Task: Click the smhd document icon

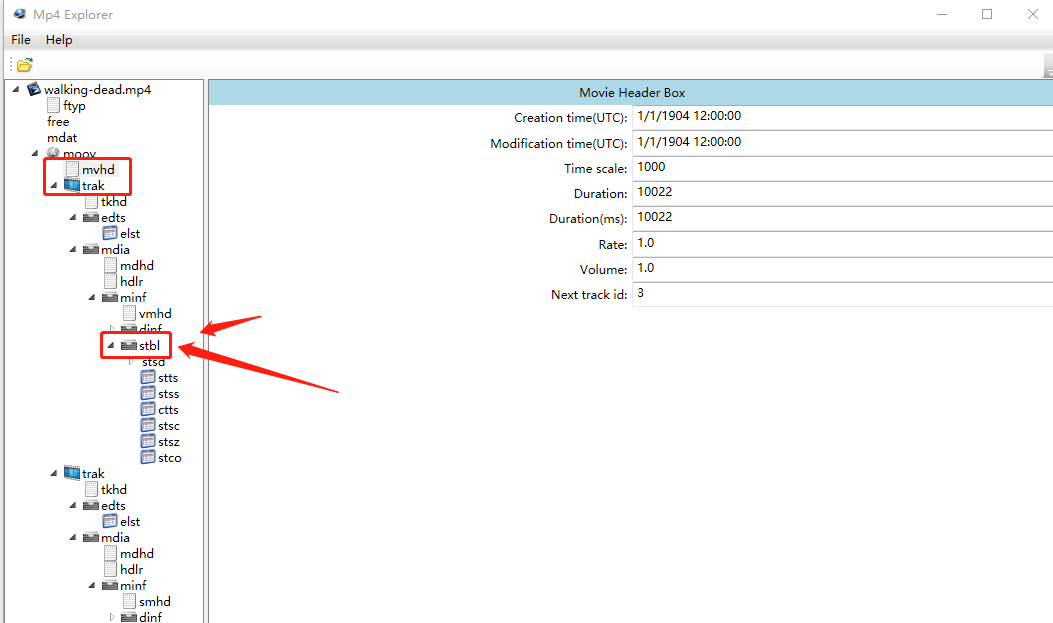Action: [x=130, y=602]
